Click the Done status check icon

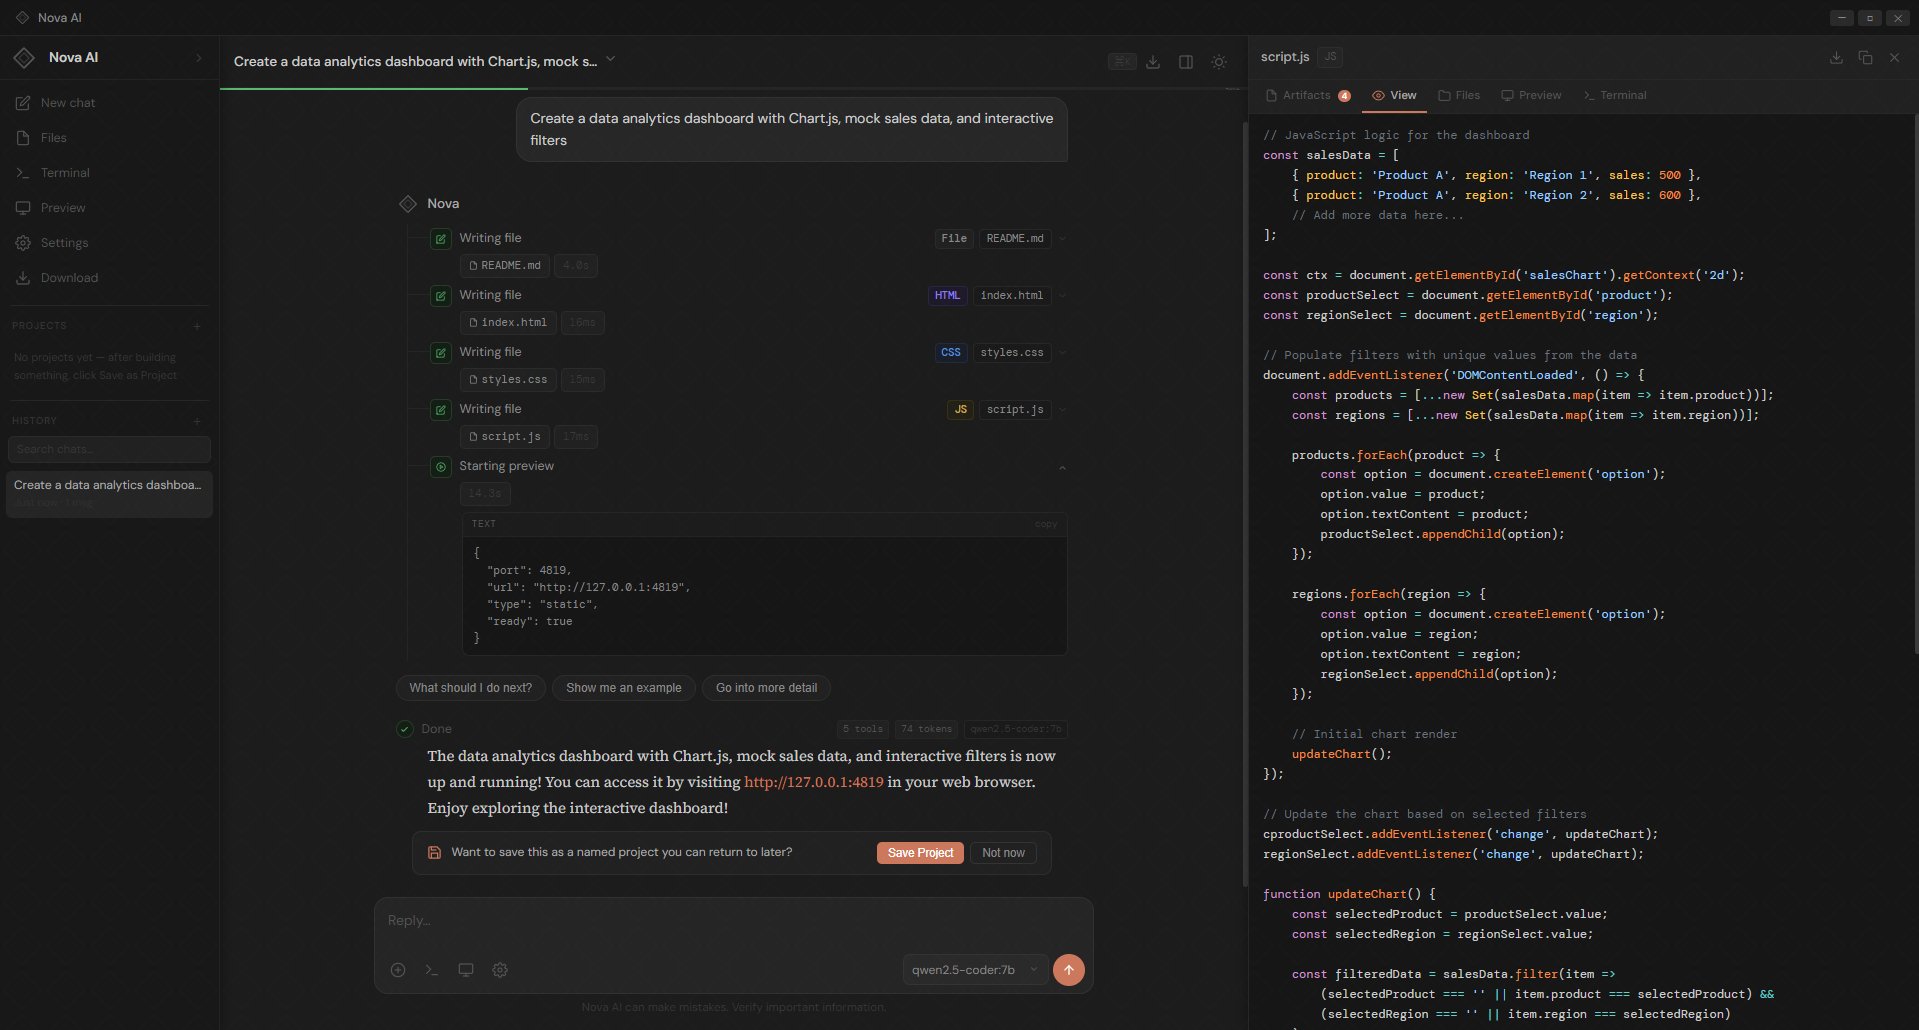tap(405, 729)
